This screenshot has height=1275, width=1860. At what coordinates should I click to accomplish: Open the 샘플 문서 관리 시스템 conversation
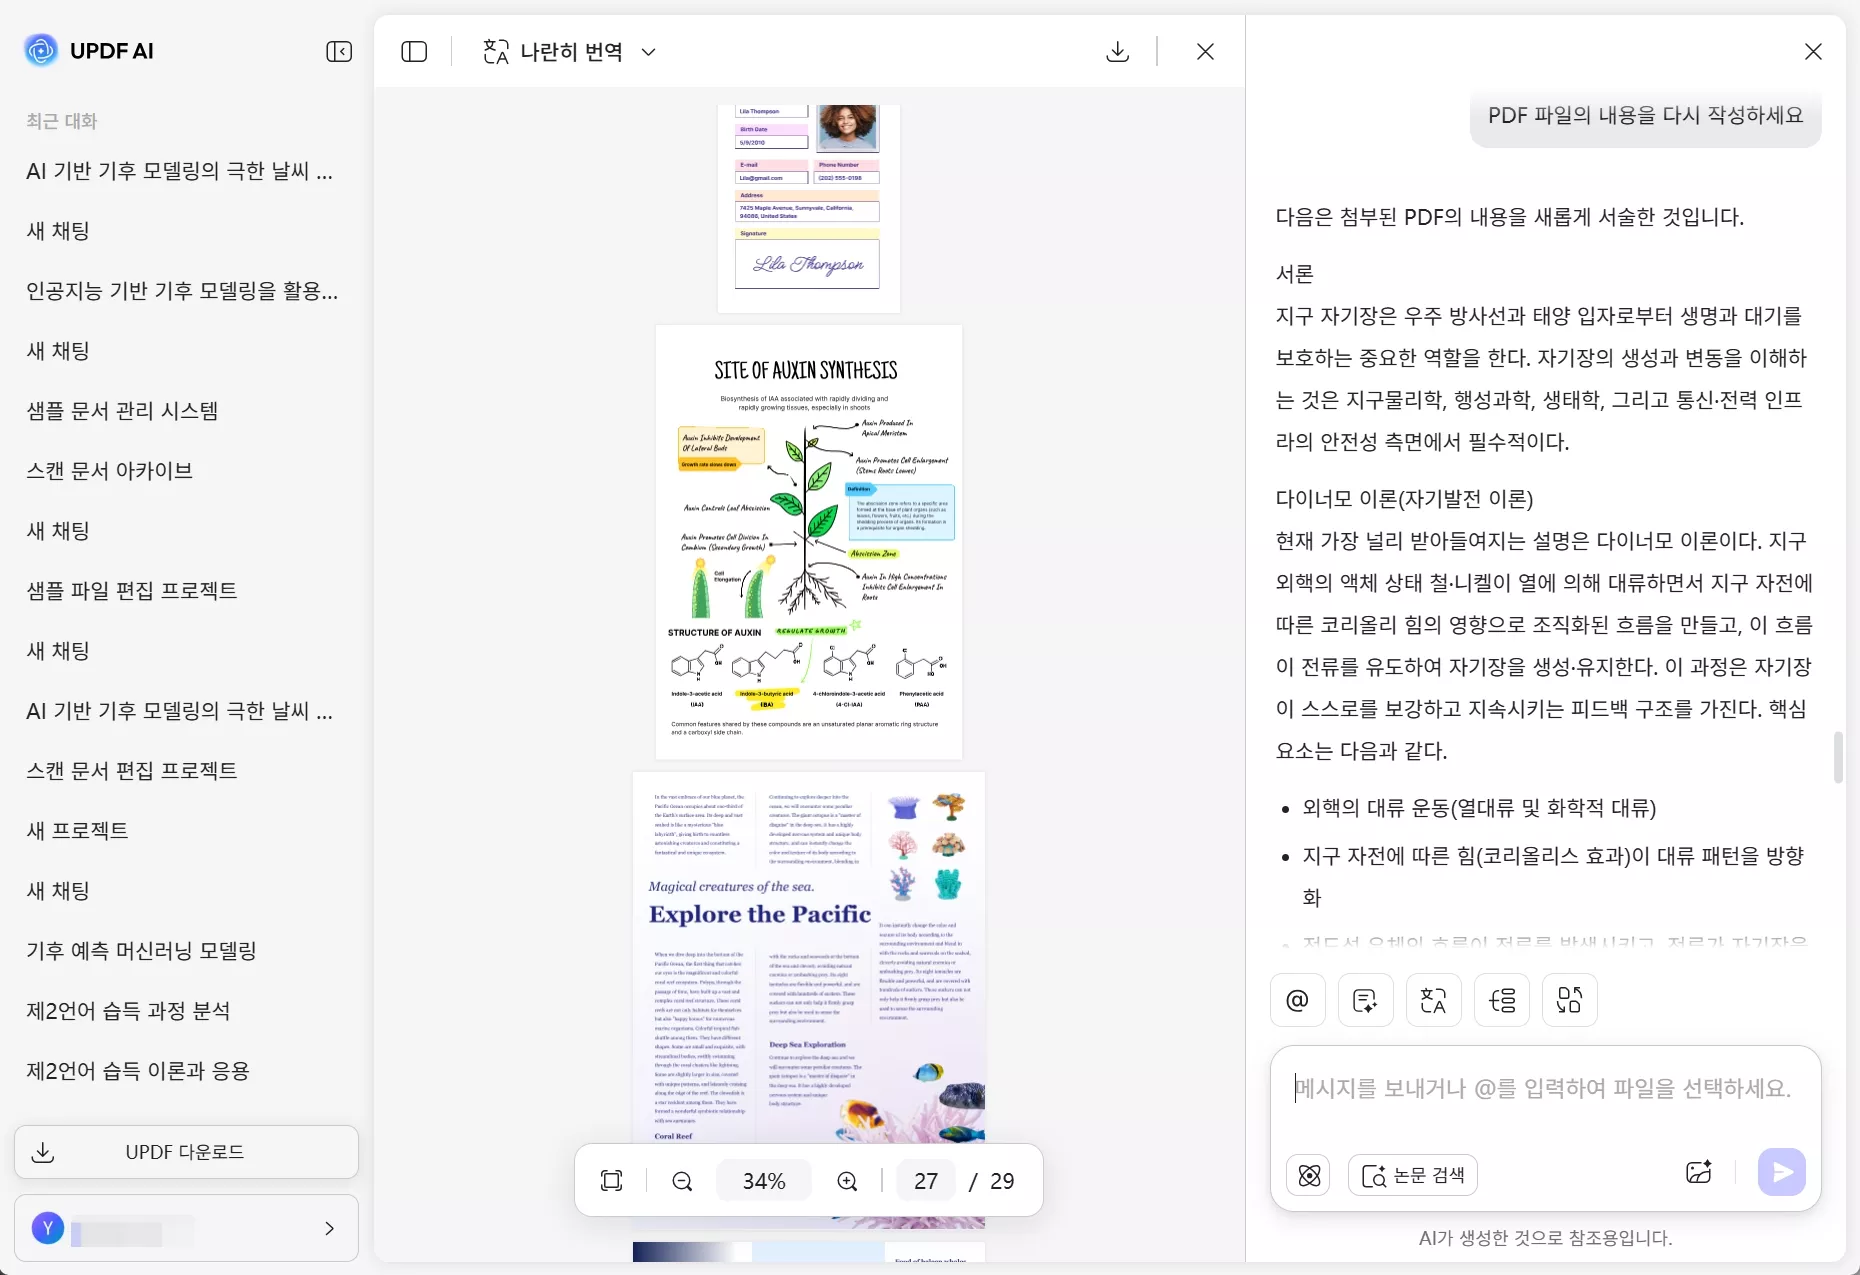[x=121, y=410]
